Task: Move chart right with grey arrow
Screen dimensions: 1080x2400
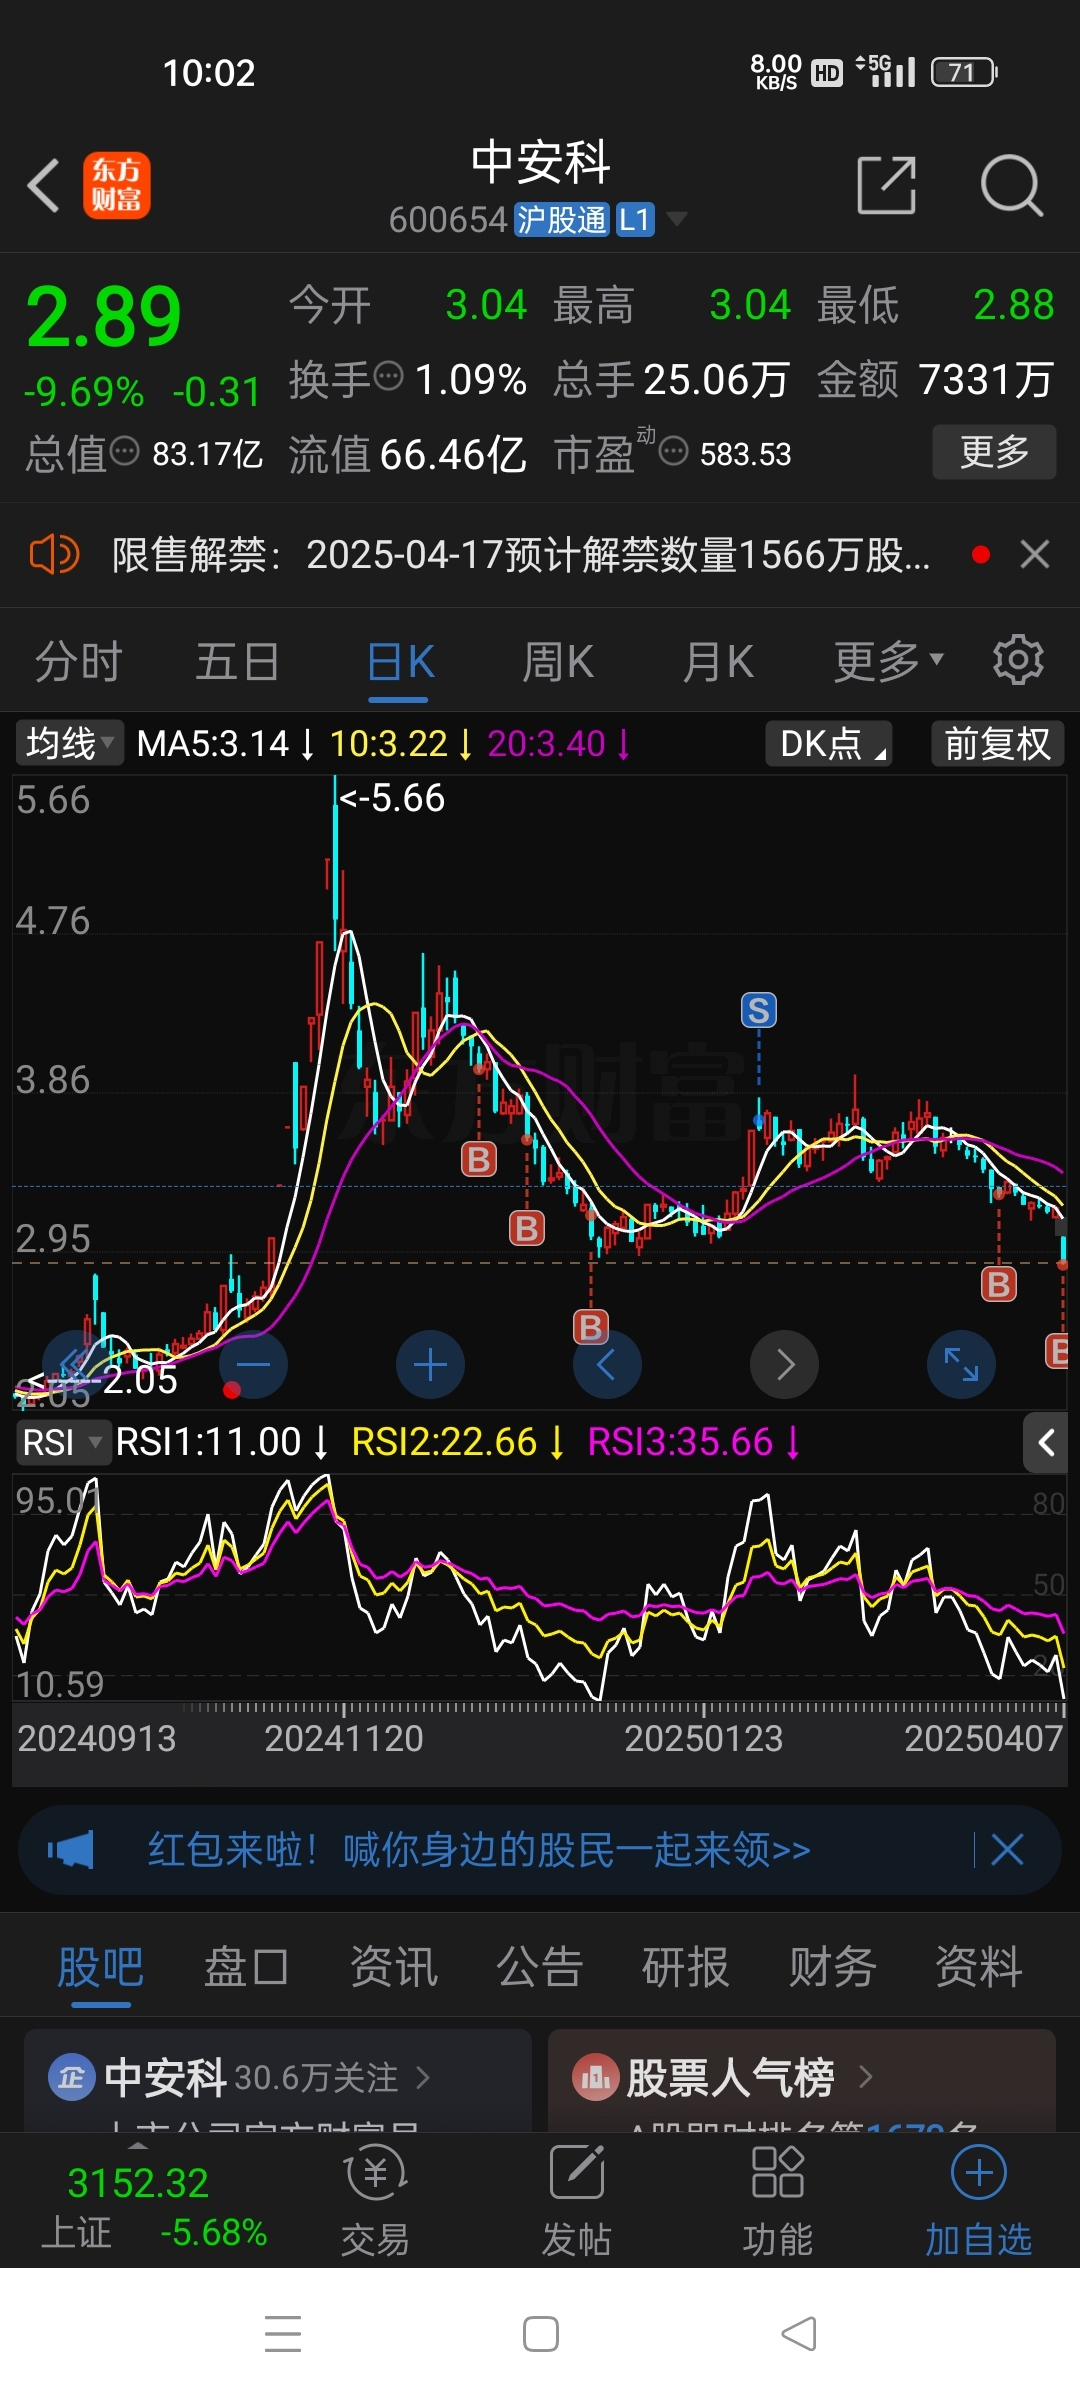Action: click(x=784, y=1364)
